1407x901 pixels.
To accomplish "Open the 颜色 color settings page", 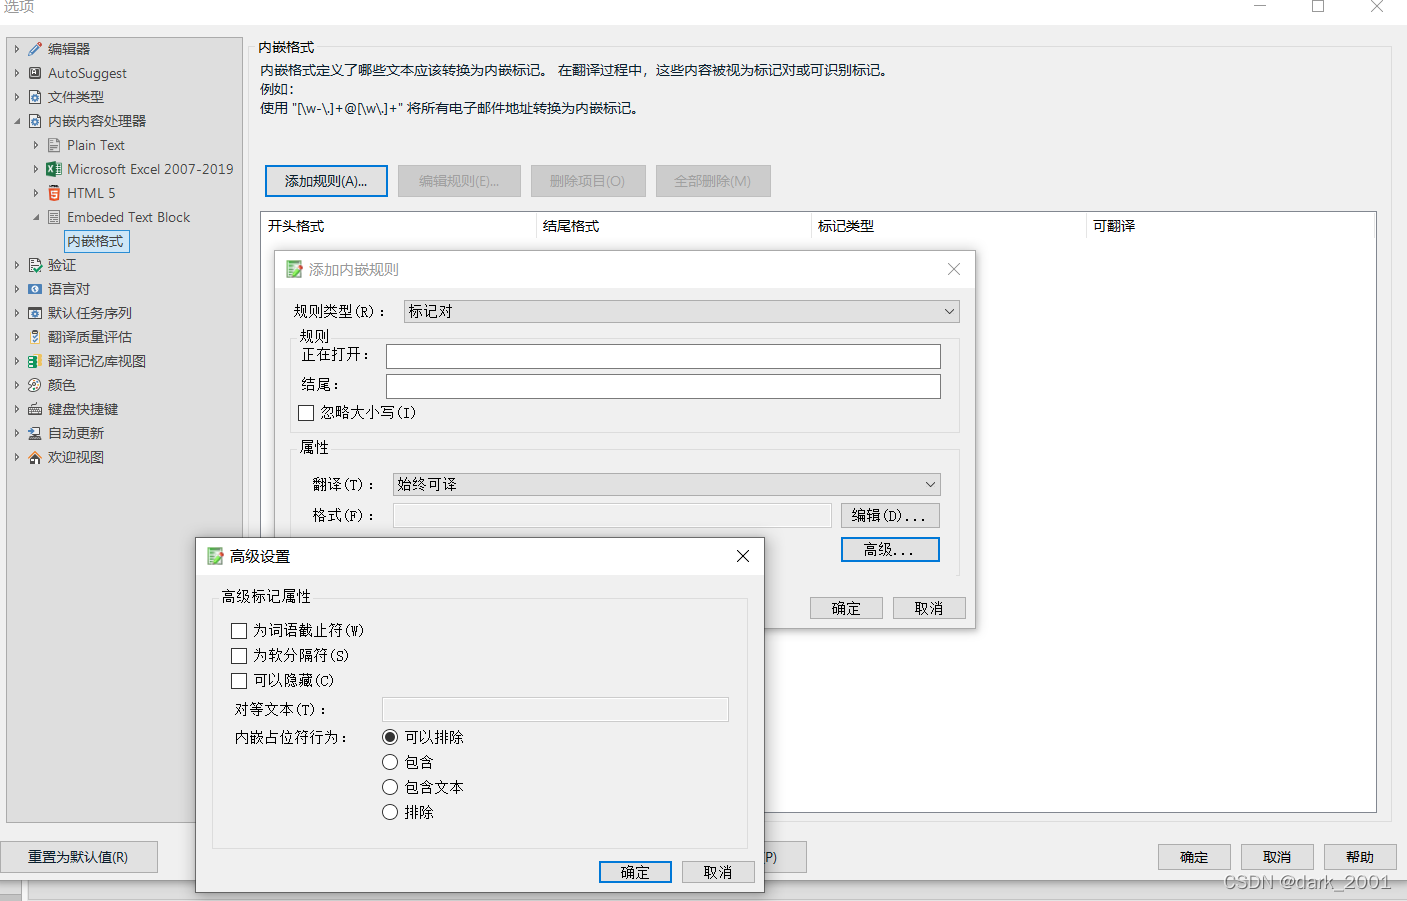I will click(x=34, y=384).
